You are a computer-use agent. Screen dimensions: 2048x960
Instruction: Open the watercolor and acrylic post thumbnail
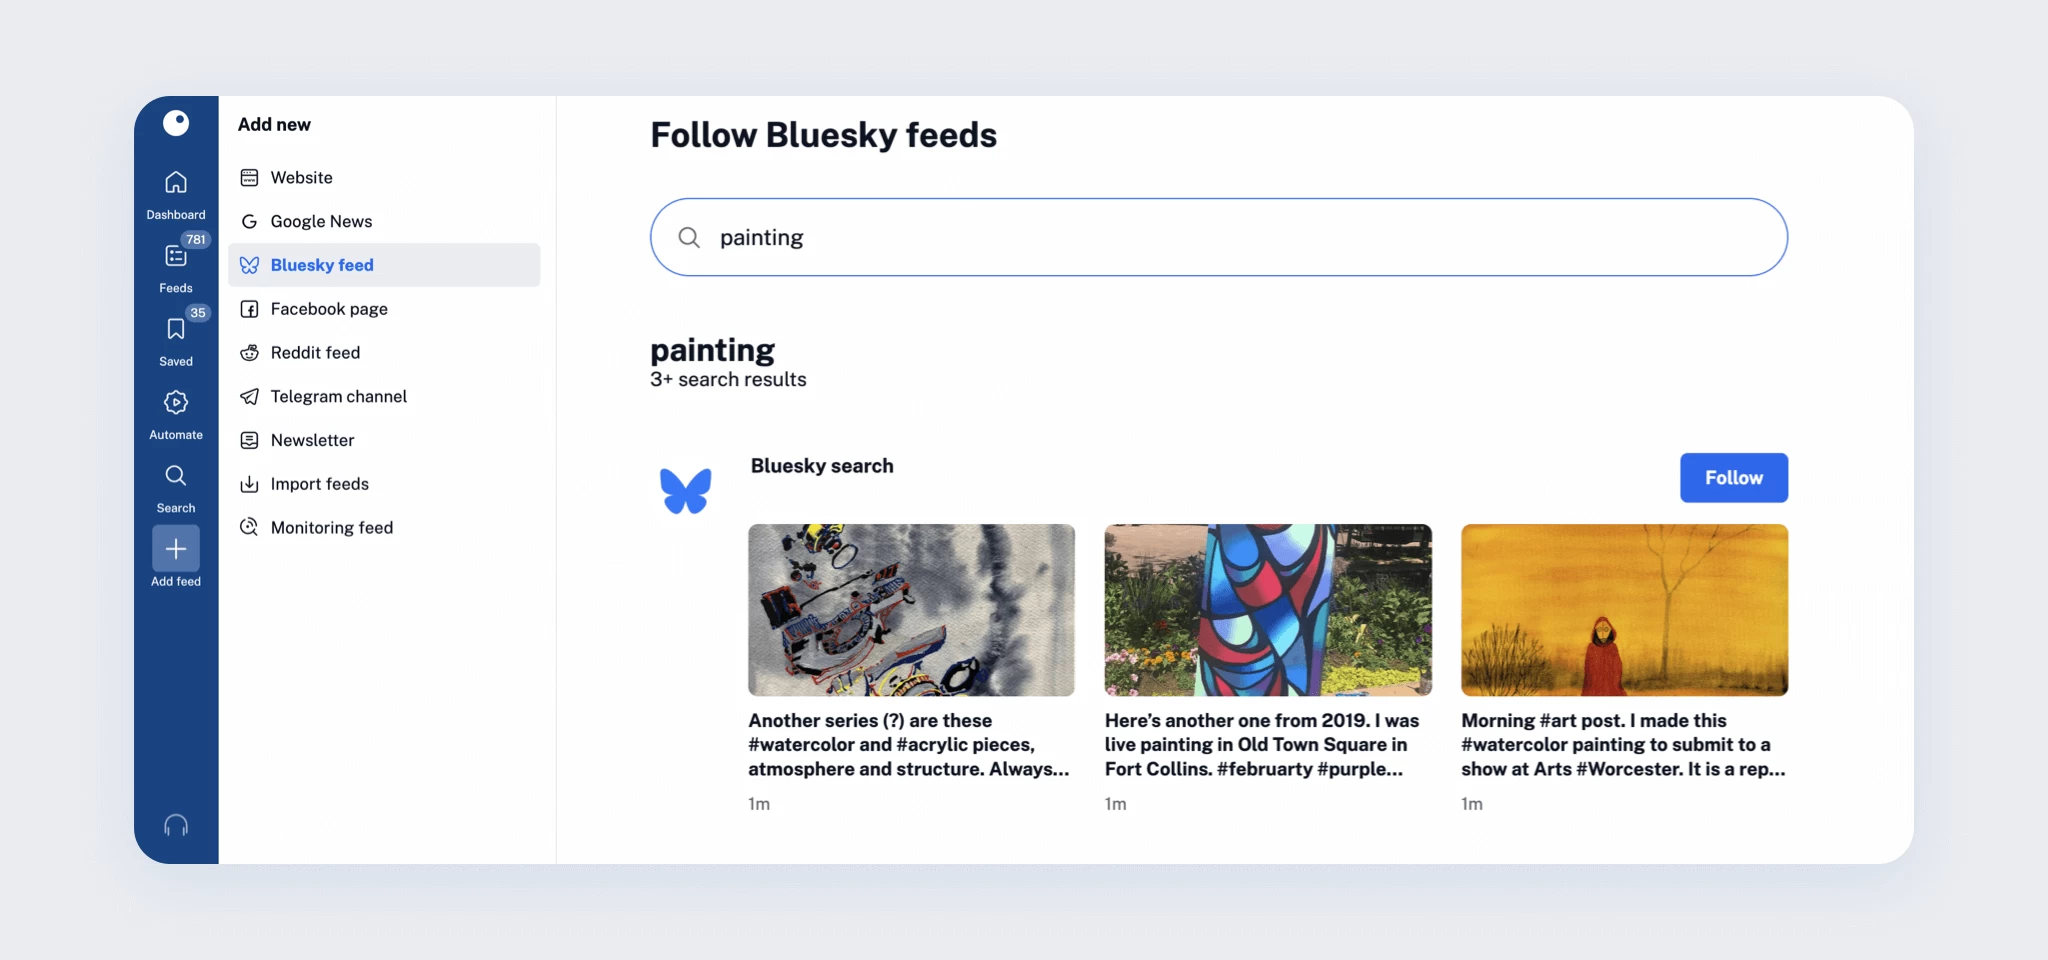(x=911, y=610)
